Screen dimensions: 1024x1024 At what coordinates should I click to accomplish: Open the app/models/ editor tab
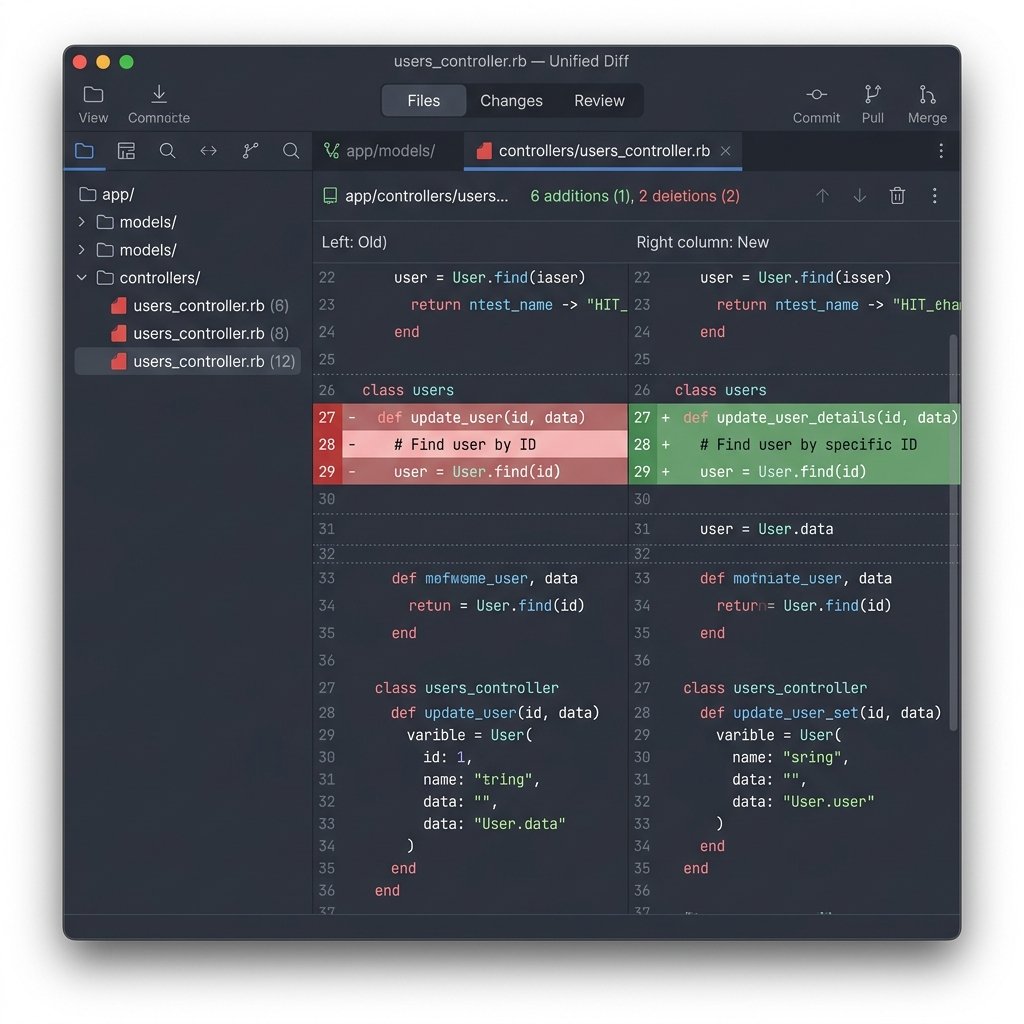[379, 151]
